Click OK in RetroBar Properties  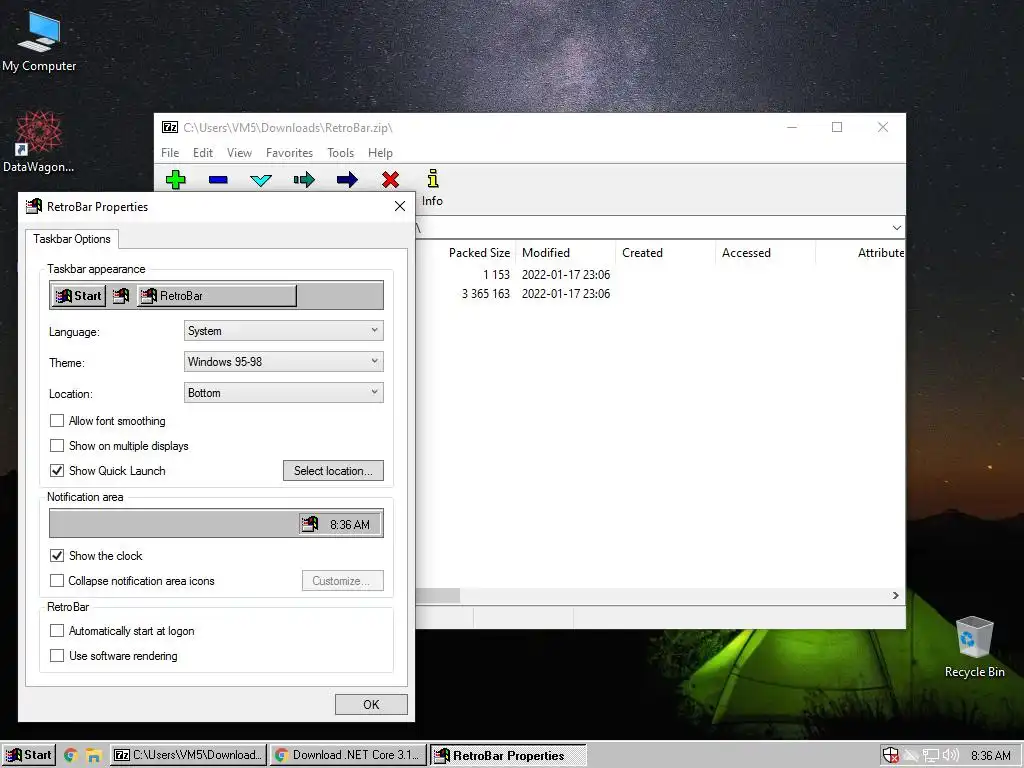pyautogui.click(x=371, y=704)
